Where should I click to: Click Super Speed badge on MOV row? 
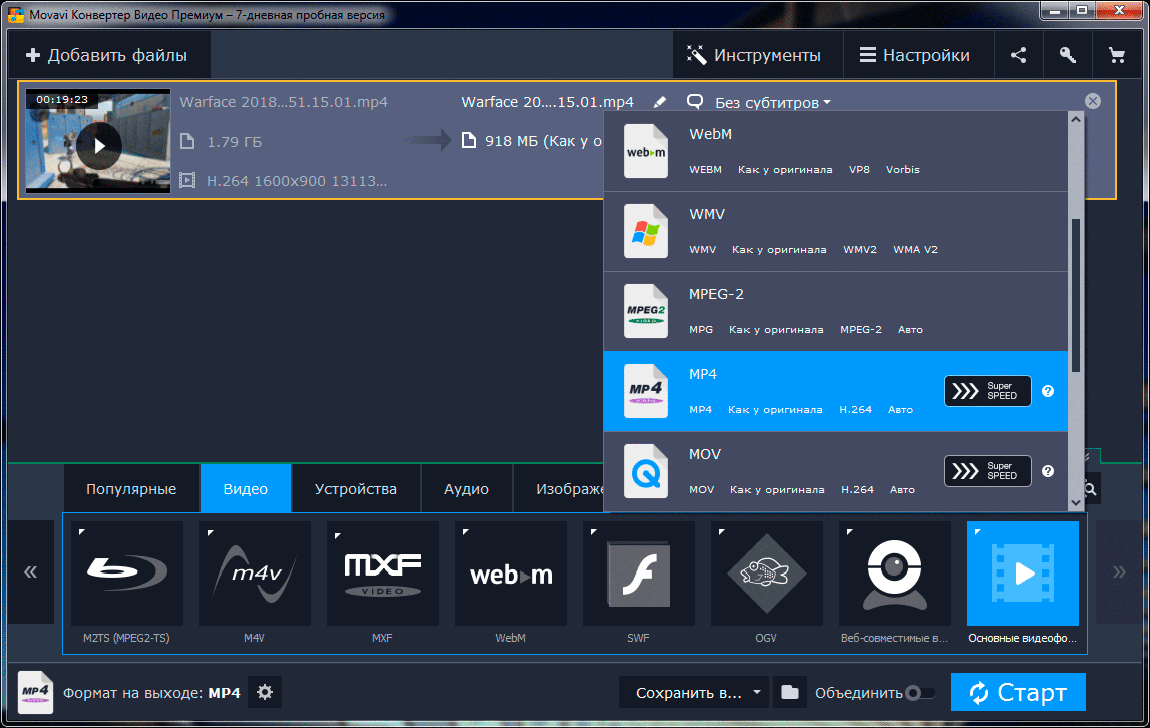coord(987,471)
